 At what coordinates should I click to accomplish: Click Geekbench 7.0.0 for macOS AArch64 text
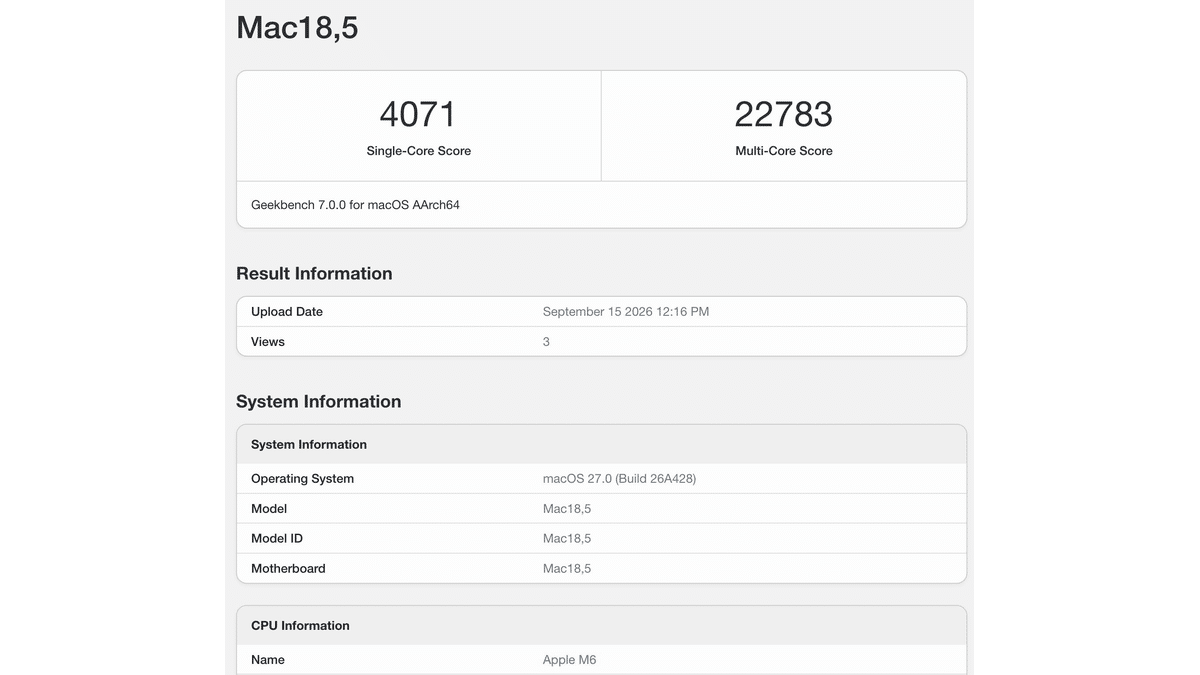click(355, 205)
